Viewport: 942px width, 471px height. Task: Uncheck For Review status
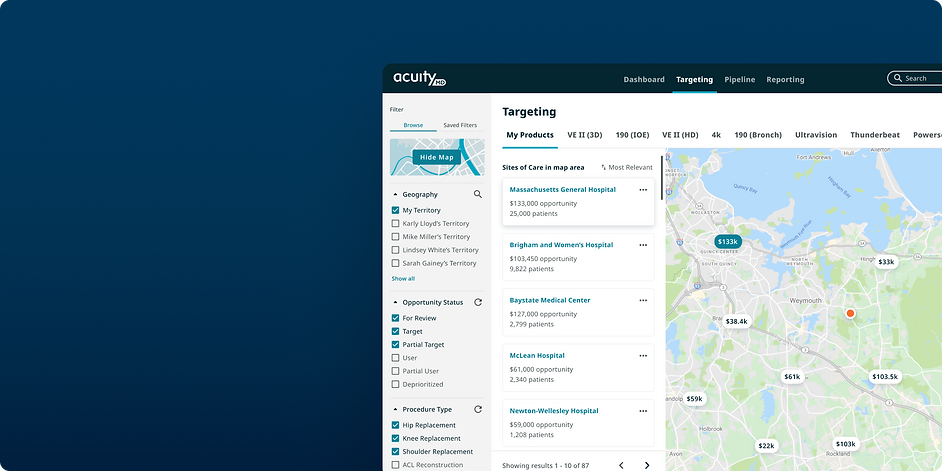[395, 318]
